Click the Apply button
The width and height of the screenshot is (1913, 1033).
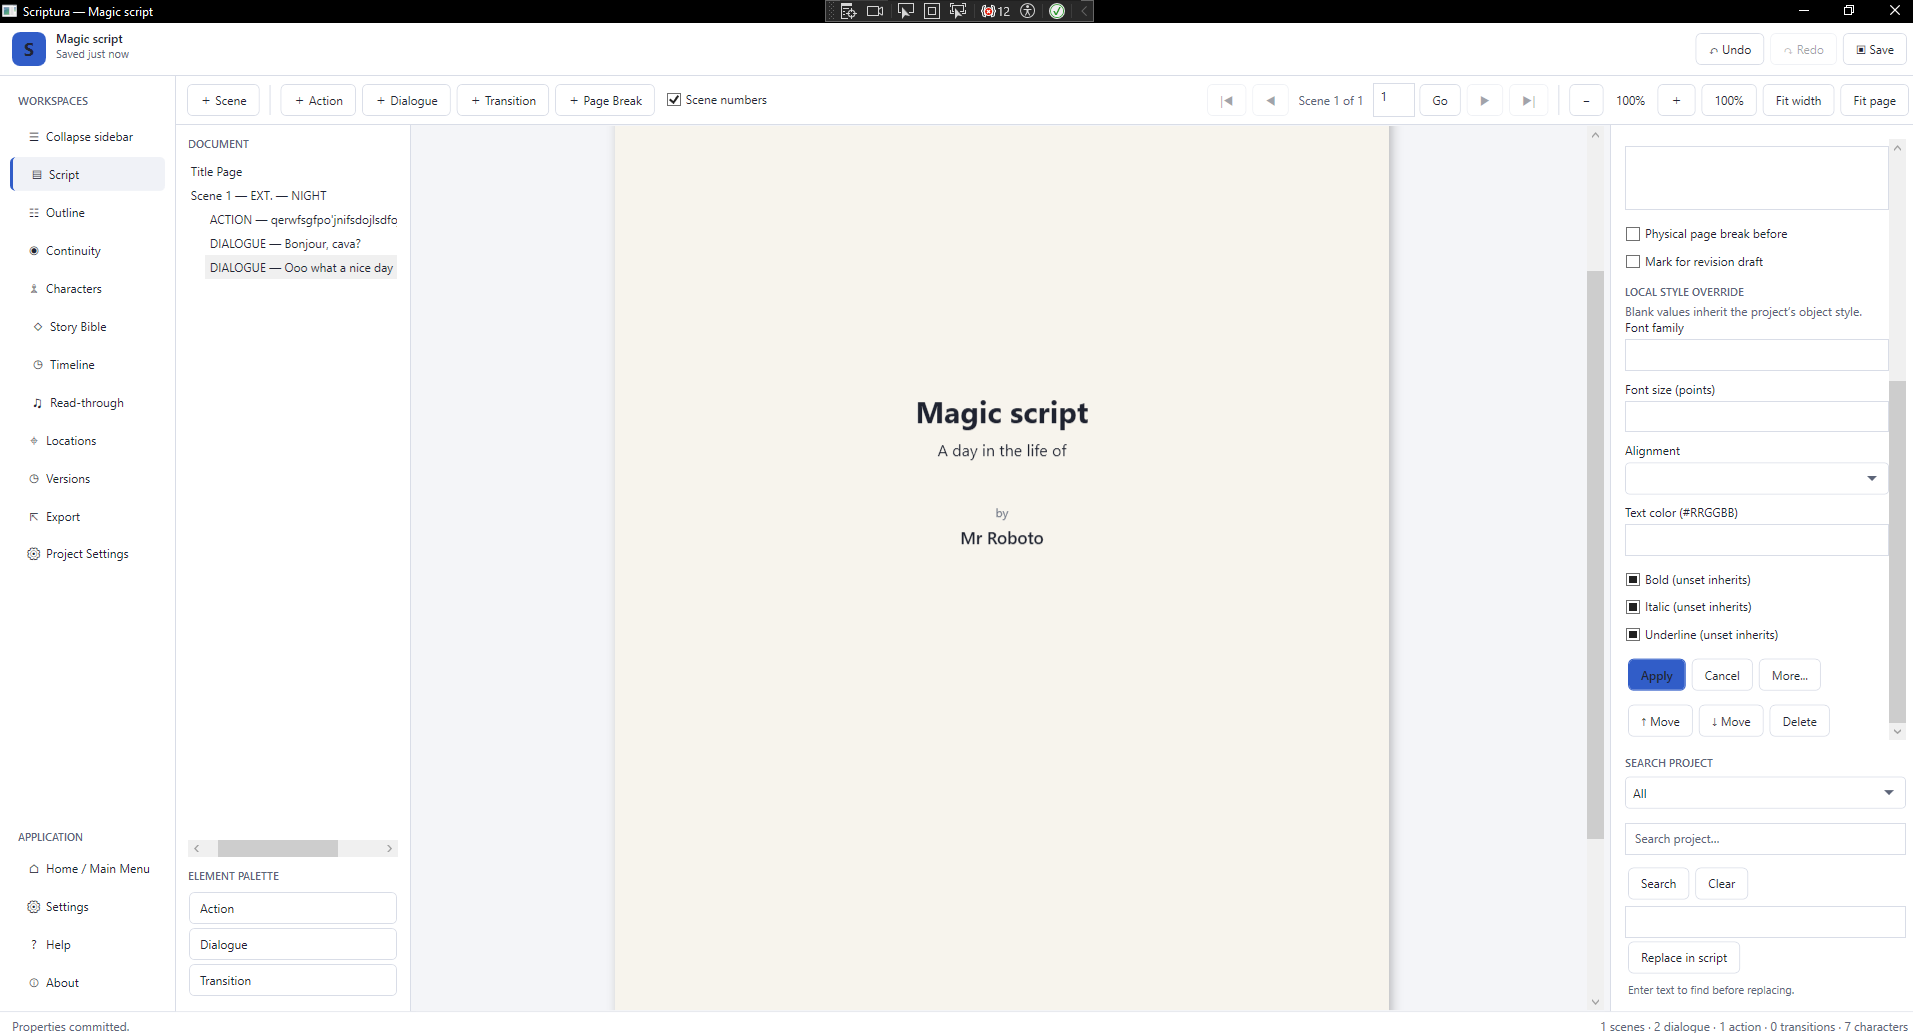[x=1656, y=676]
